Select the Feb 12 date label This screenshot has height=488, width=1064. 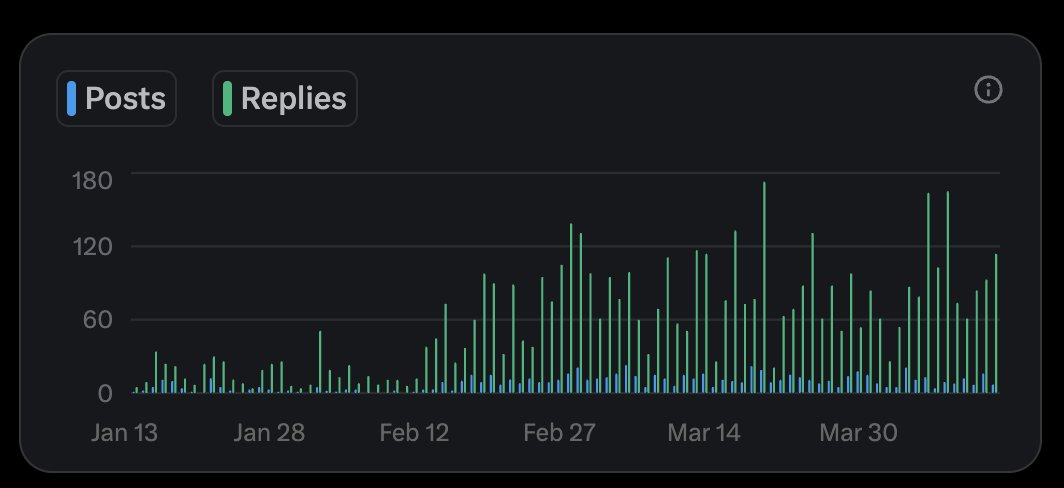(x=414, y=433)
